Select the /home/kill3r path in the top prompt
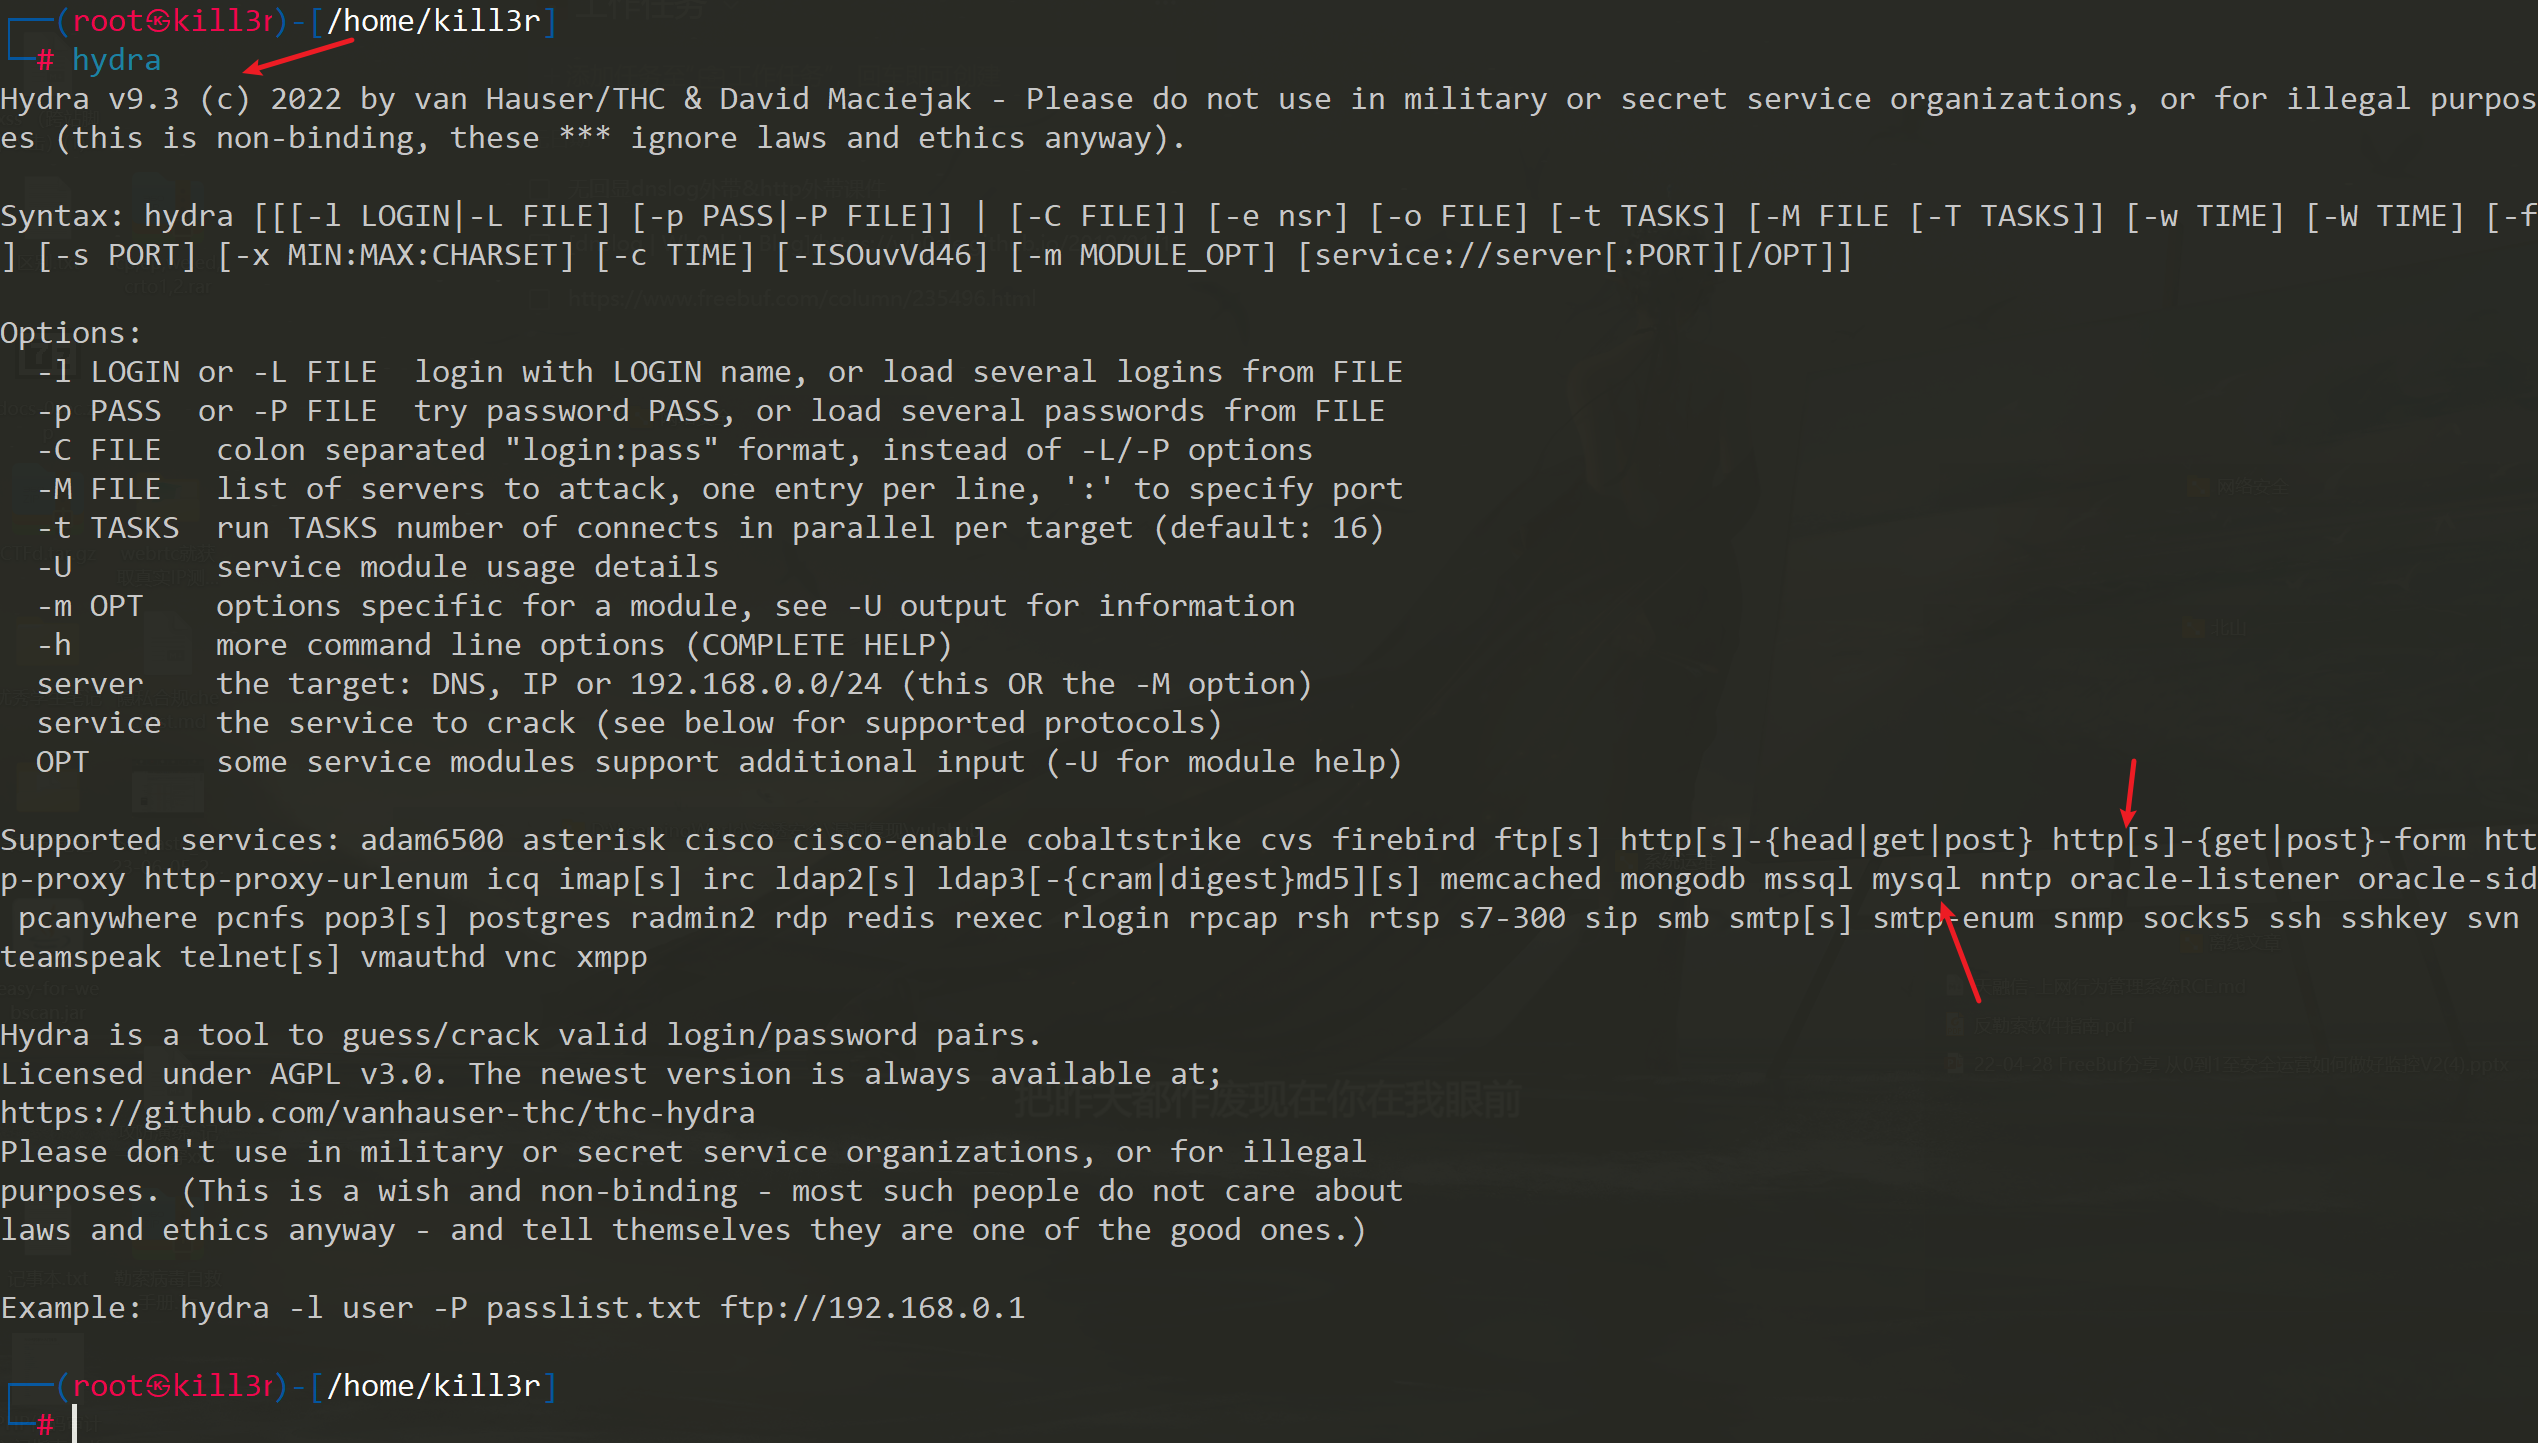2538x1443 pixels. click(x=434, y=21)
